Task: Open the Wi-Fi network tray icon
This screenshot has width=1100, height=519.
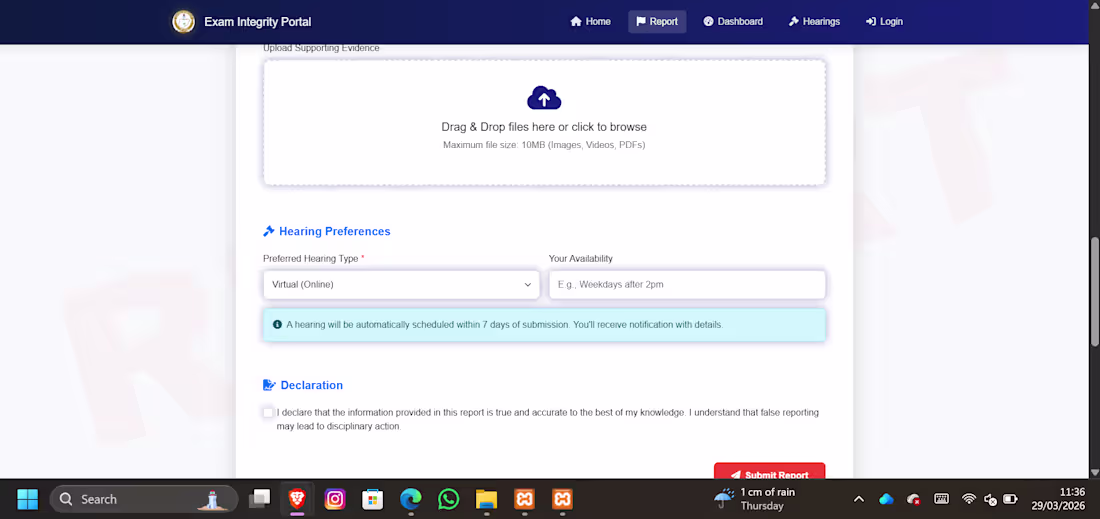Action: tap(969, 499)
